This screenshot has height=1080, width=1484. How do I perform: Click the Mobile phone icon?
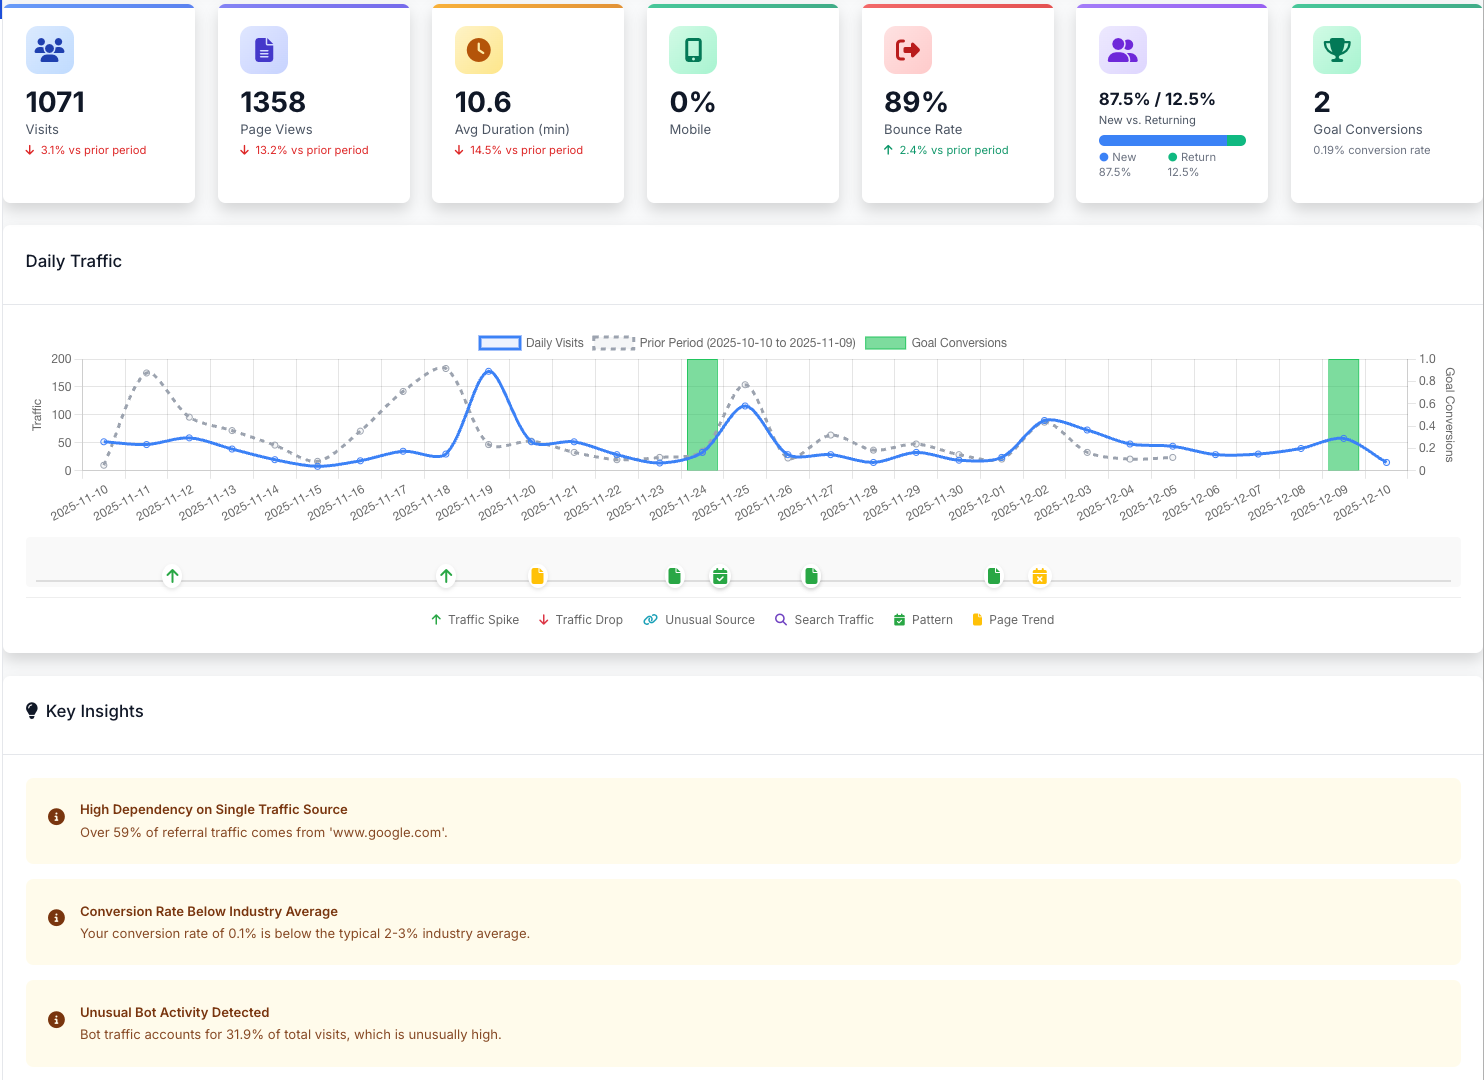point(693,49)
